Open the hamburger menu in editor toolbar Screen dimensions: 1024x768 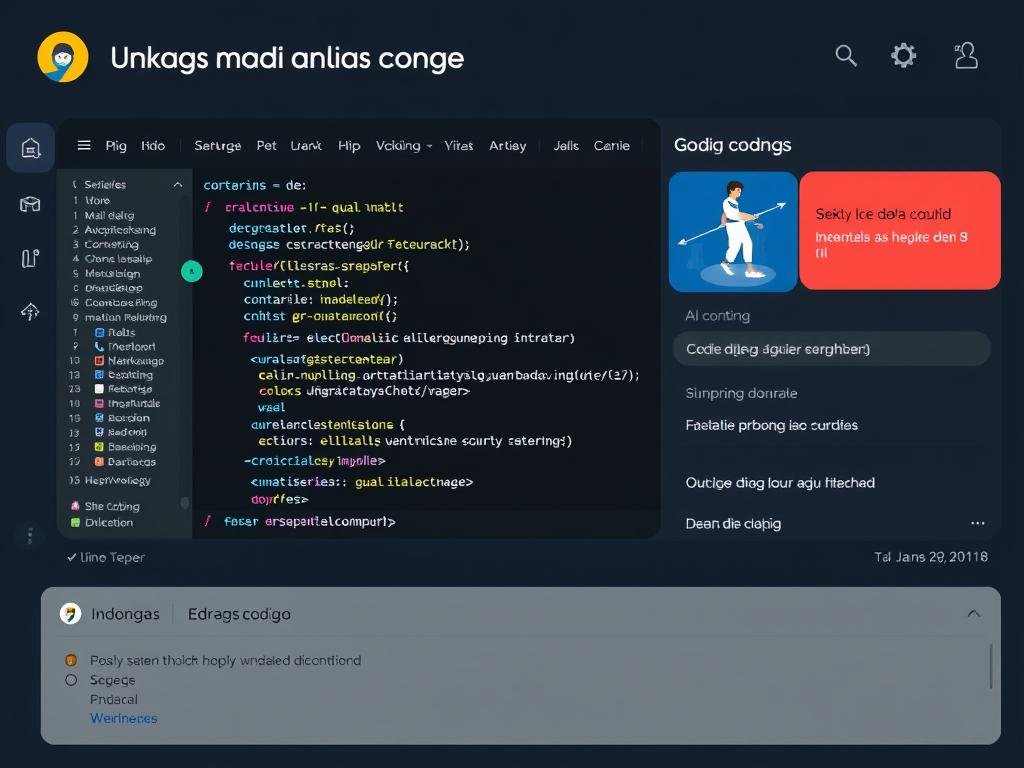(x=84, y=145)
